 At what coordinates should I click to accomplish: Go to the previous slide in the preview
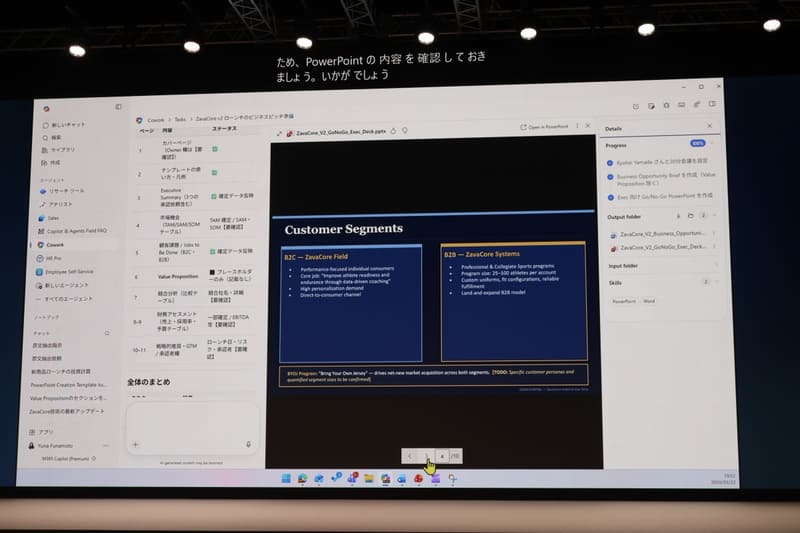point(410,456)
